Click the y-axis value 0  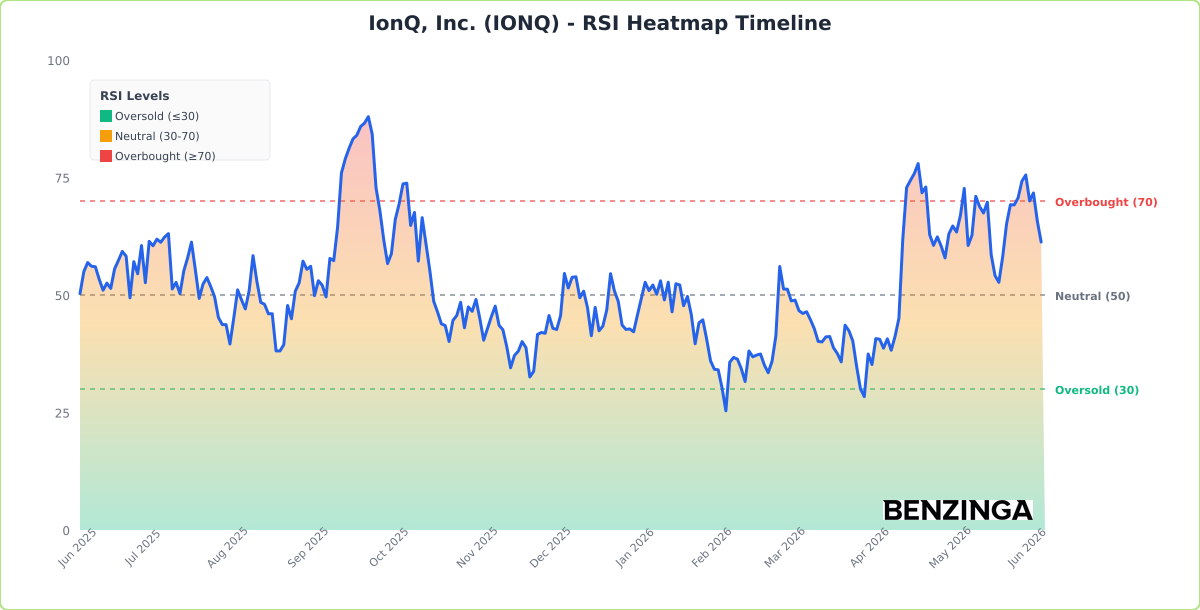tap(66, 531)
